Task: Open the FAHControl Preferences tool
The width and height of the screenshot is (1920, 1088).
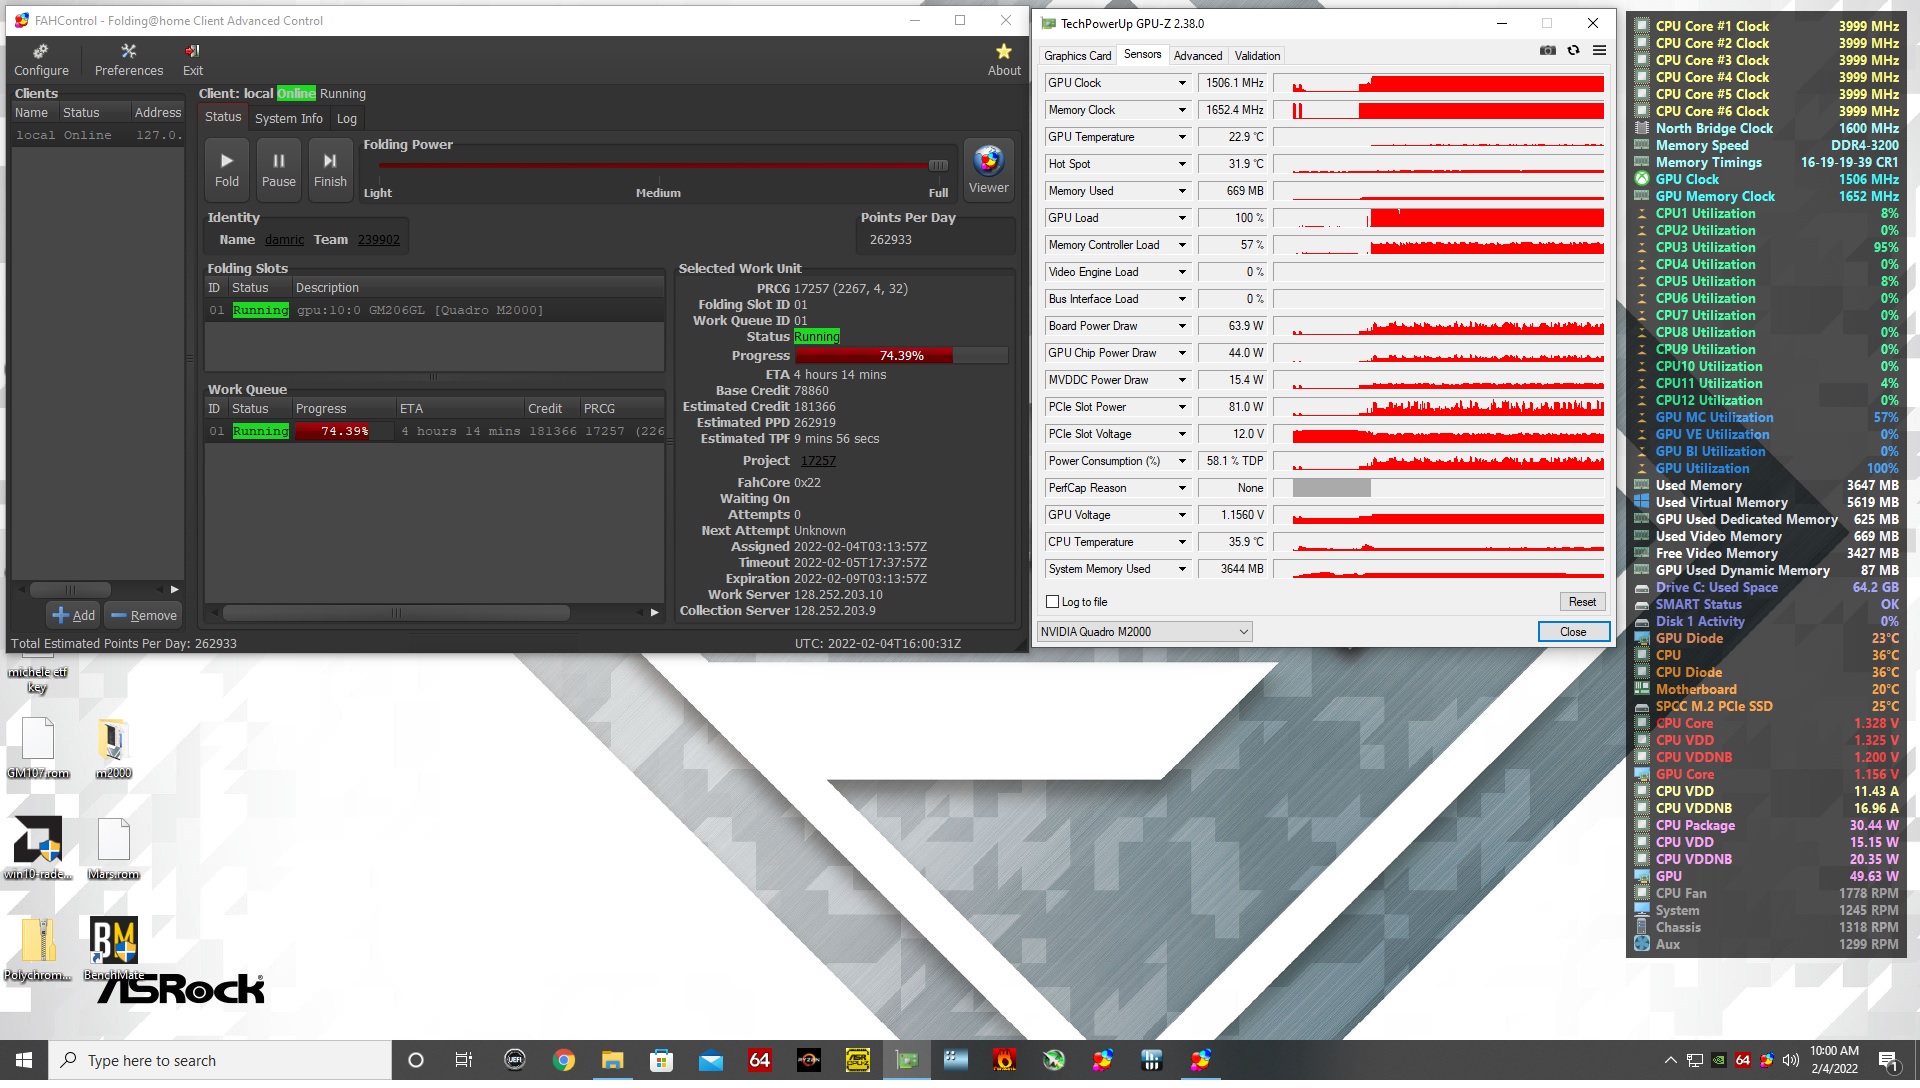Action: (128, 60)
